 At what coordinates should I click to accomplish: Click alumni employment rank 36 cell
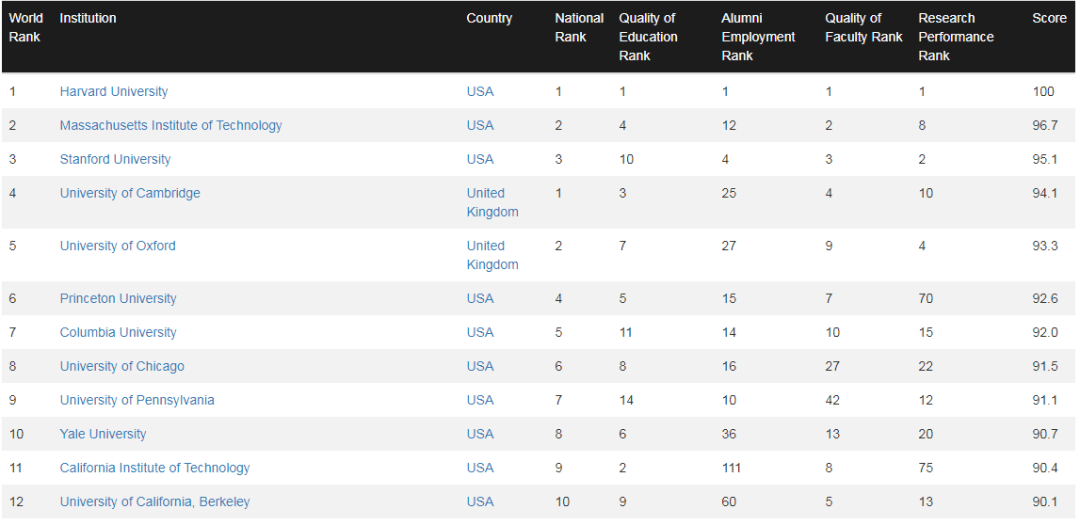(729, 434)
